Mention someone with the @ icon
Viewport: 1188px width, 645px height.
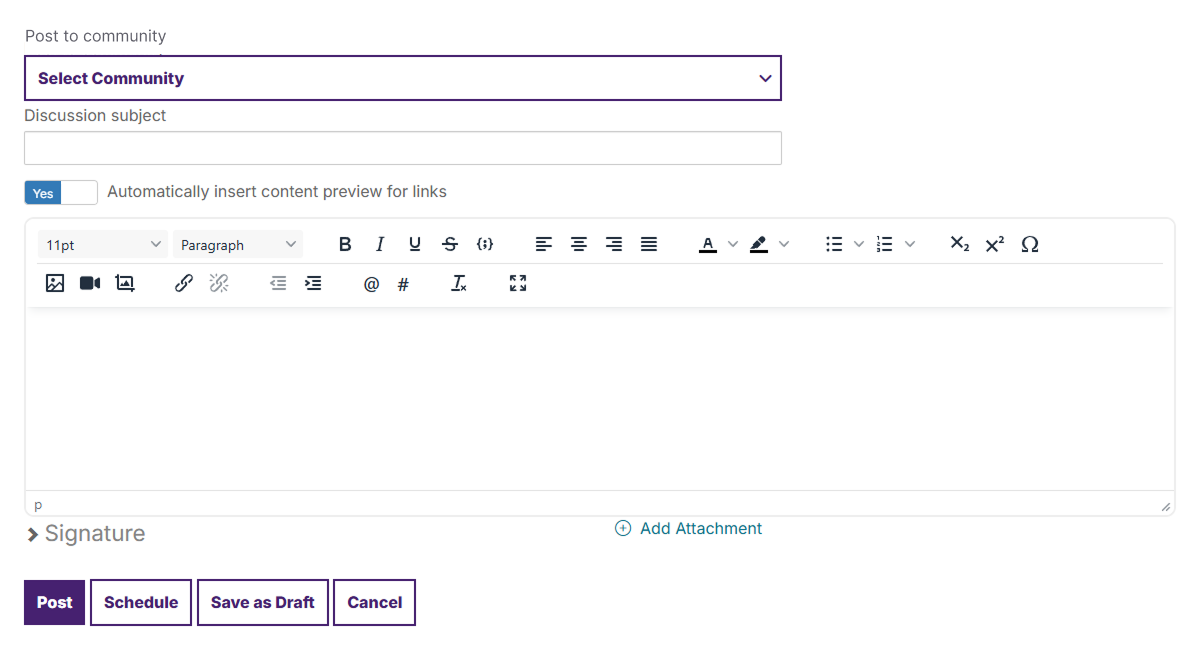[x=371, y=284]
